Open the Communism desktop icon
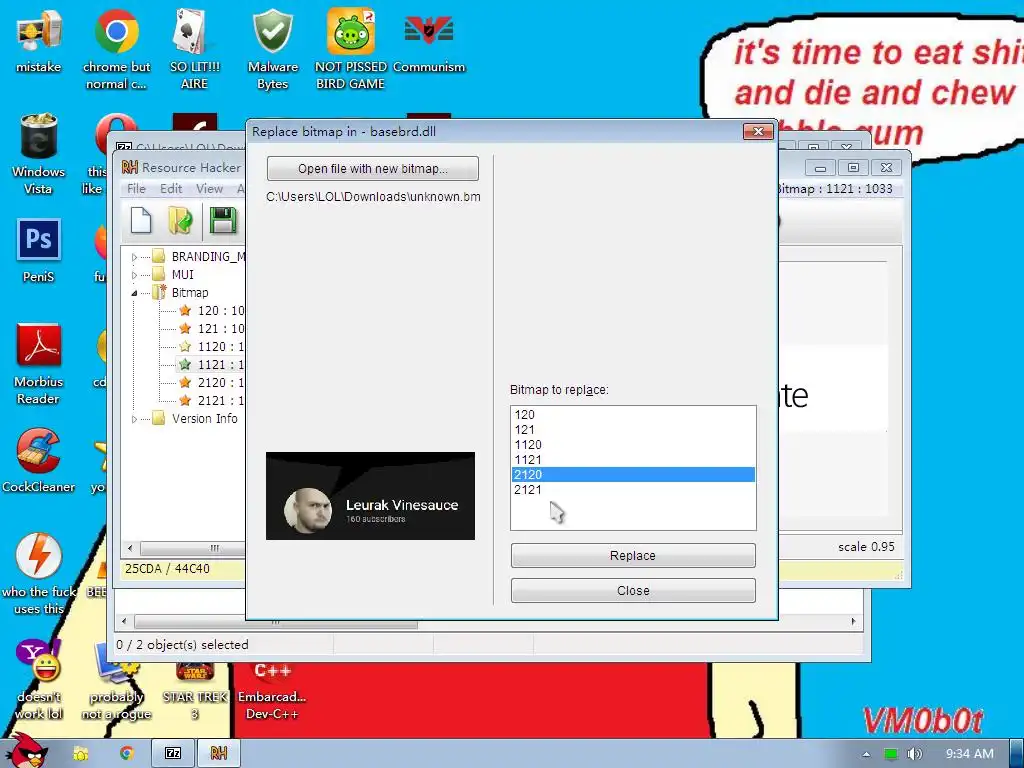 [429, 40]
